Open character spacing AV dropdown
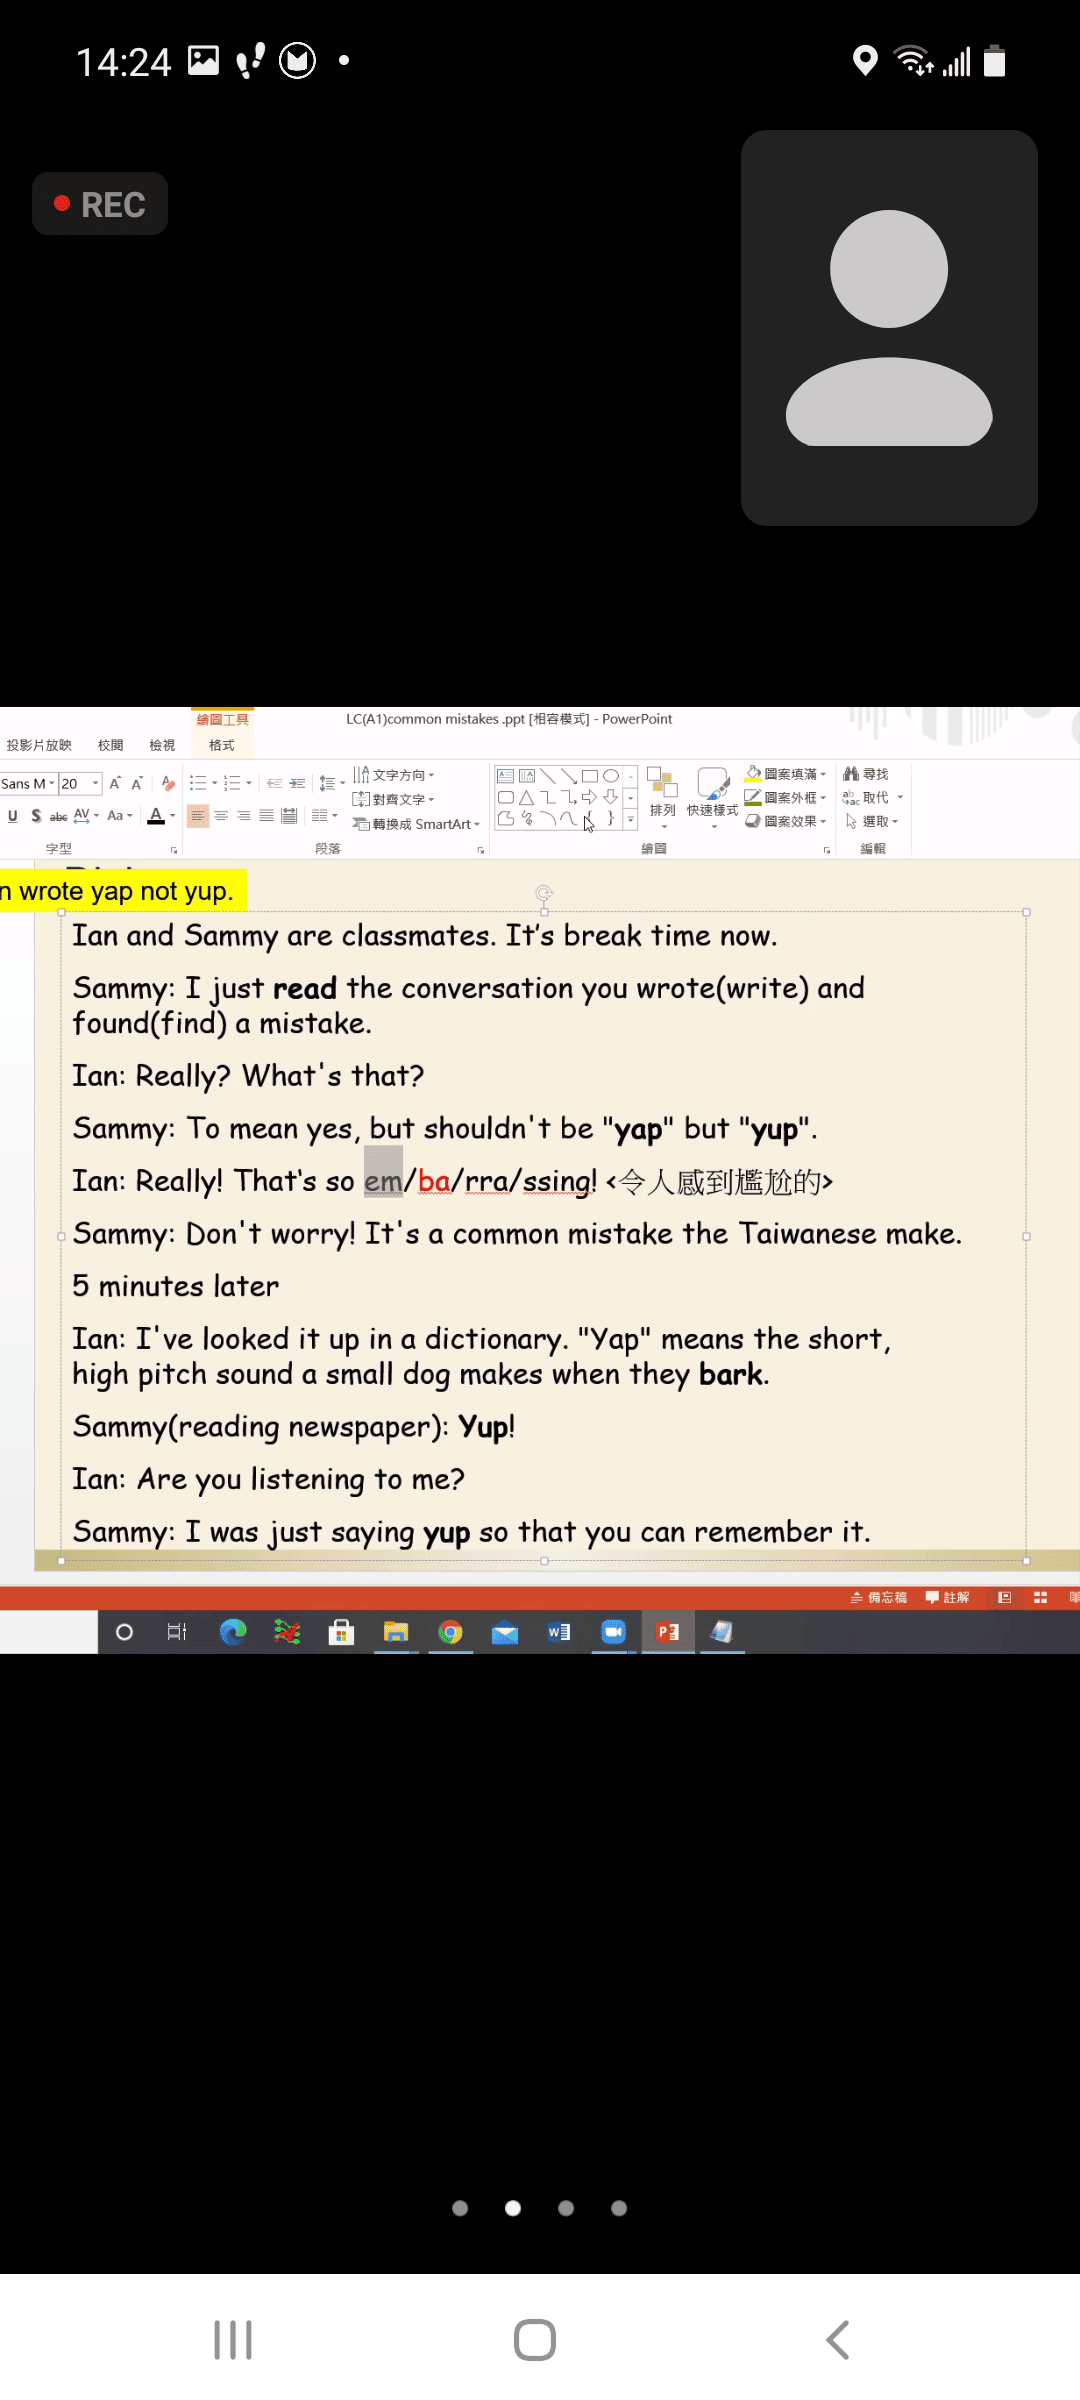The height and width of the screenshot is (2400, 1080). coord(86,816)
